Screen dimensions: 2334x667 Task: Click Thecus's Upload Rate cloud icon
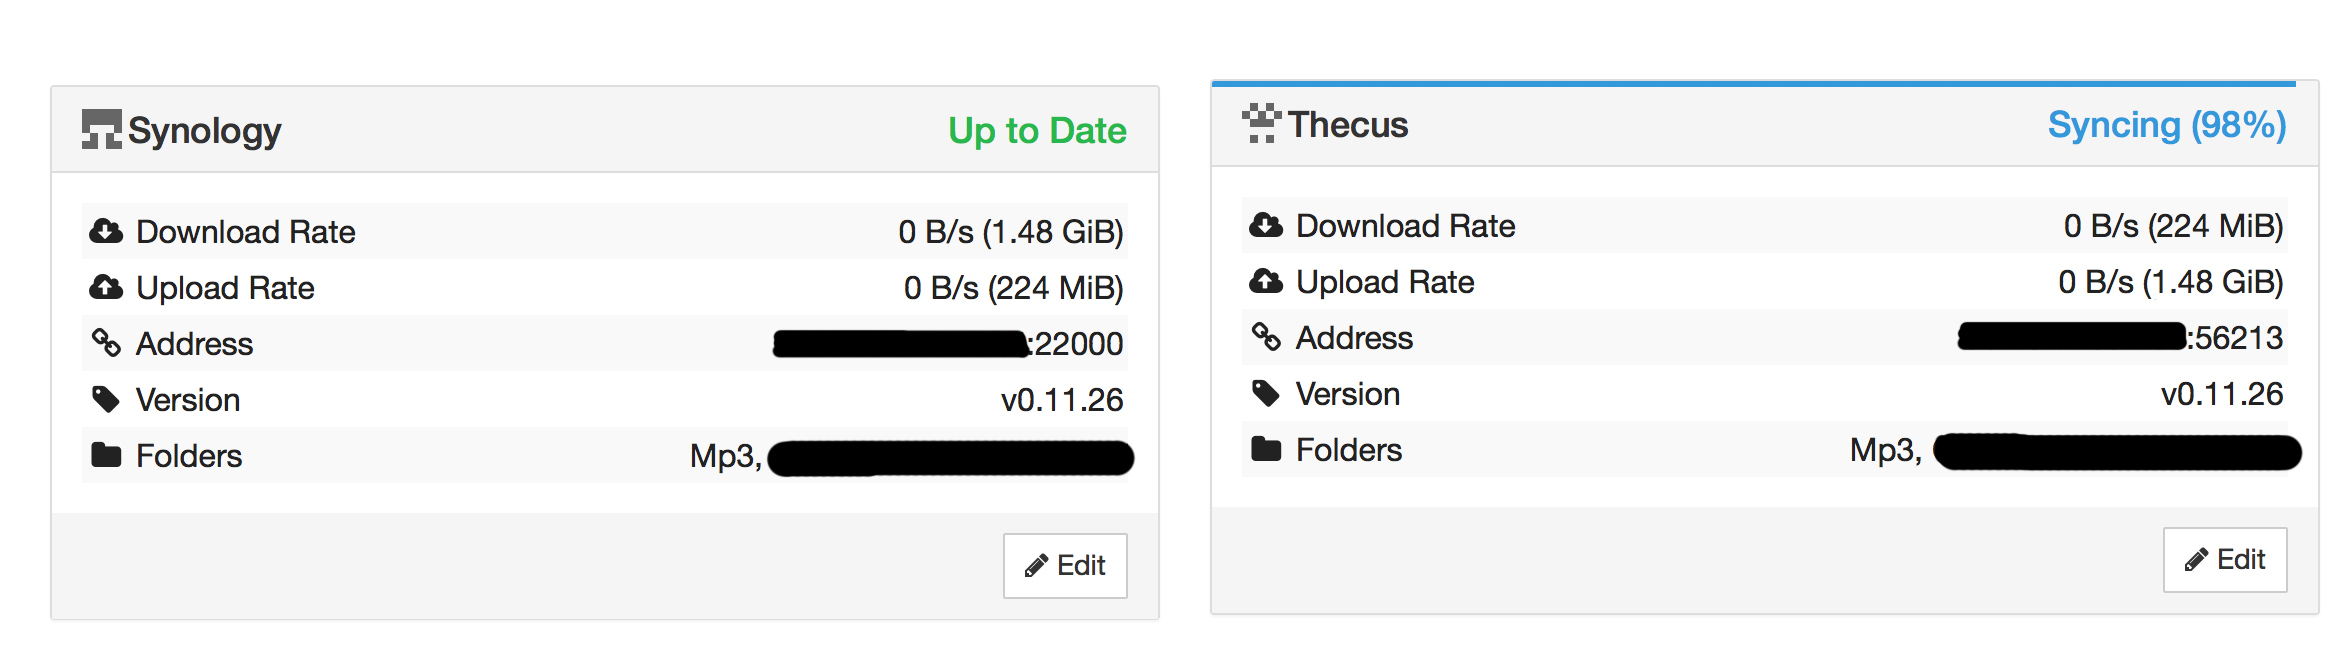pos(1266,282)
